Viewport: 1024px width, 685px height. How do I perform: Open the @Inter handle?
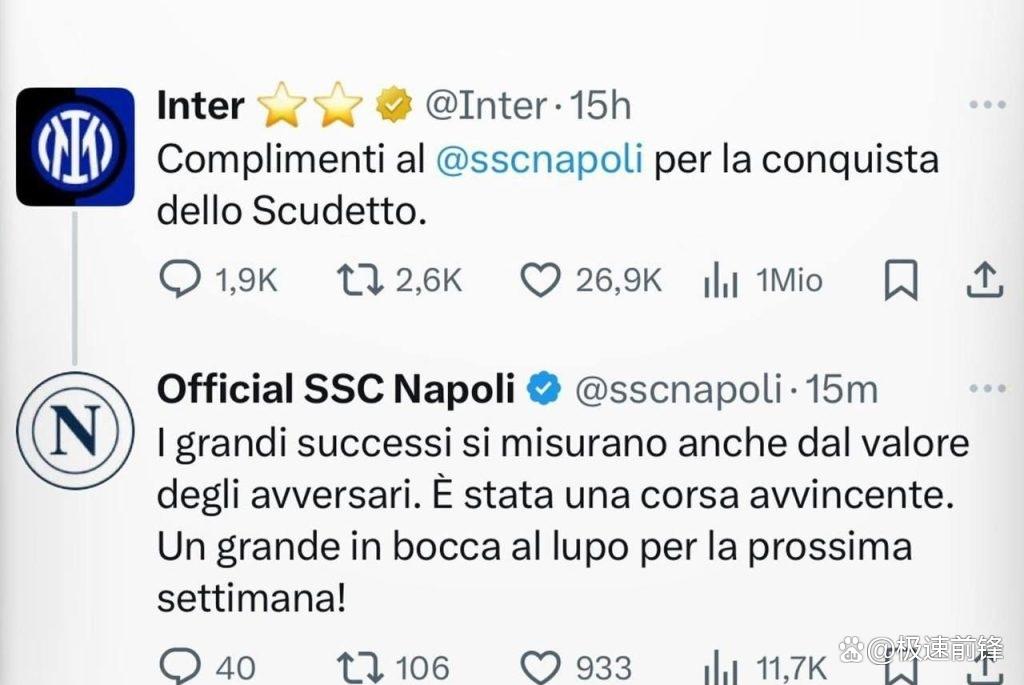(x=486, y=105)
